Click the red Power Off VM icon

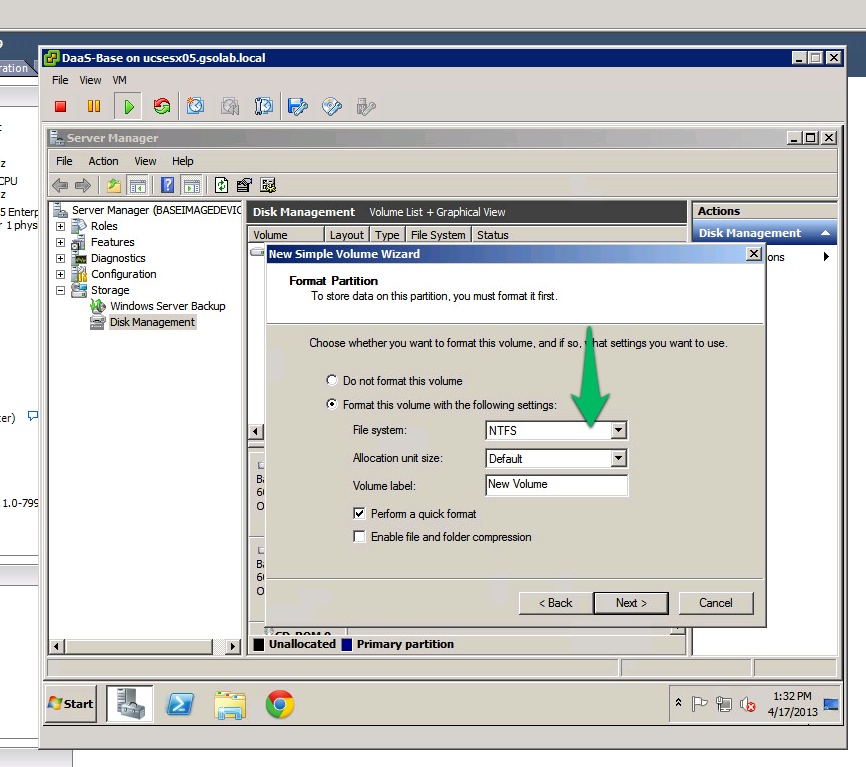(x=61, y=107)
